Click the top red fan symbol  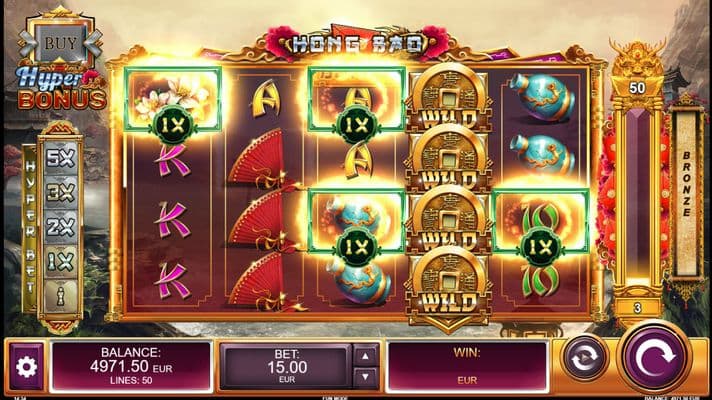261,157
